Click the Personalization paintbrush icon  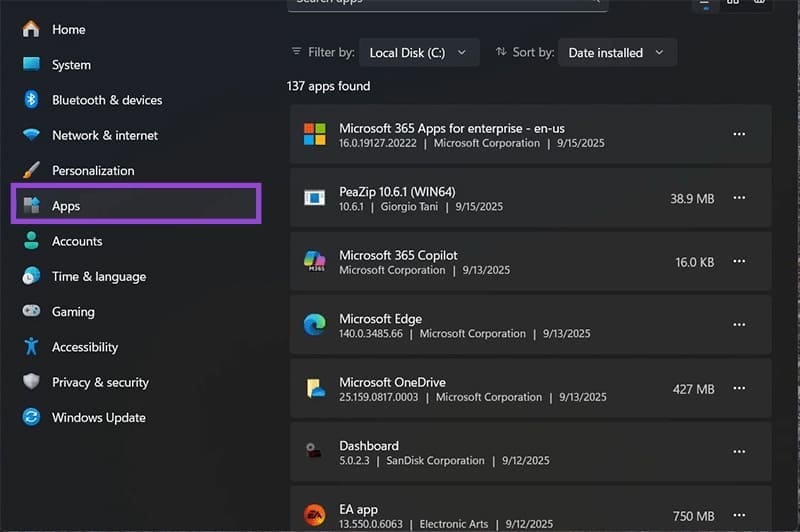tap(31, 170)
